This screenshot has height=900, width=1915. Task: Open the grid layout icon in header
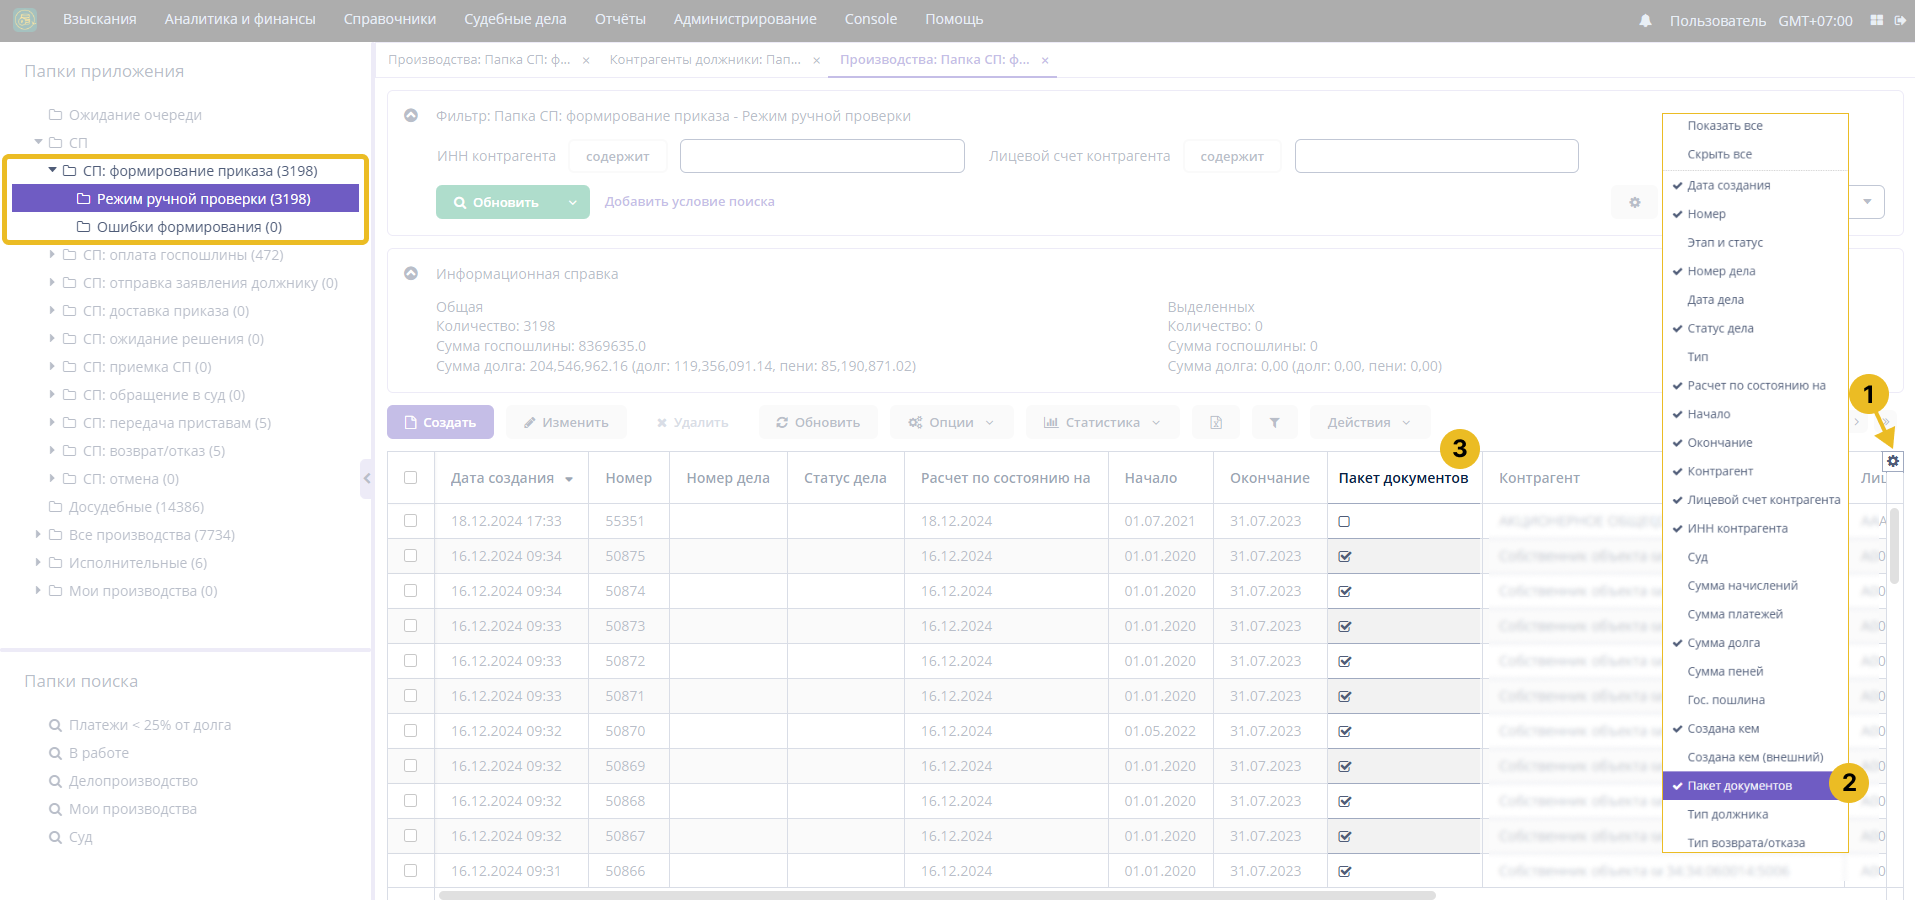coord(1876,20)
